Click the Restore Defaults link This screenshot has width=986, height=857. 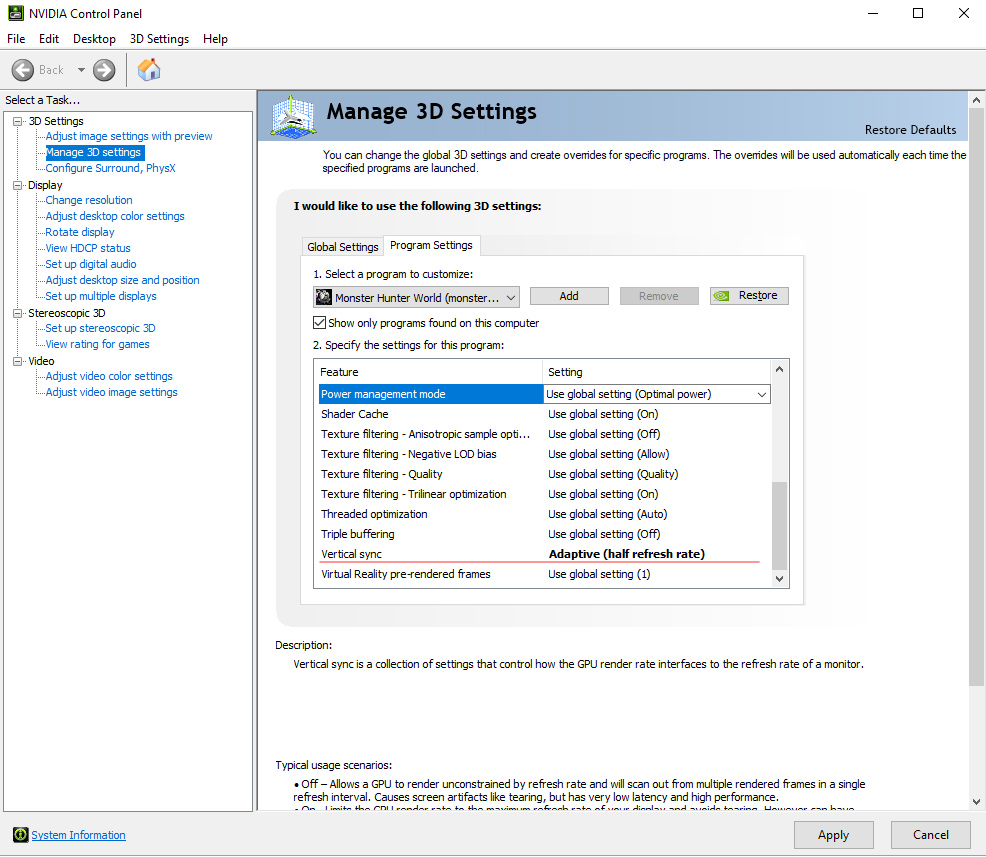(x=910, y=130)
